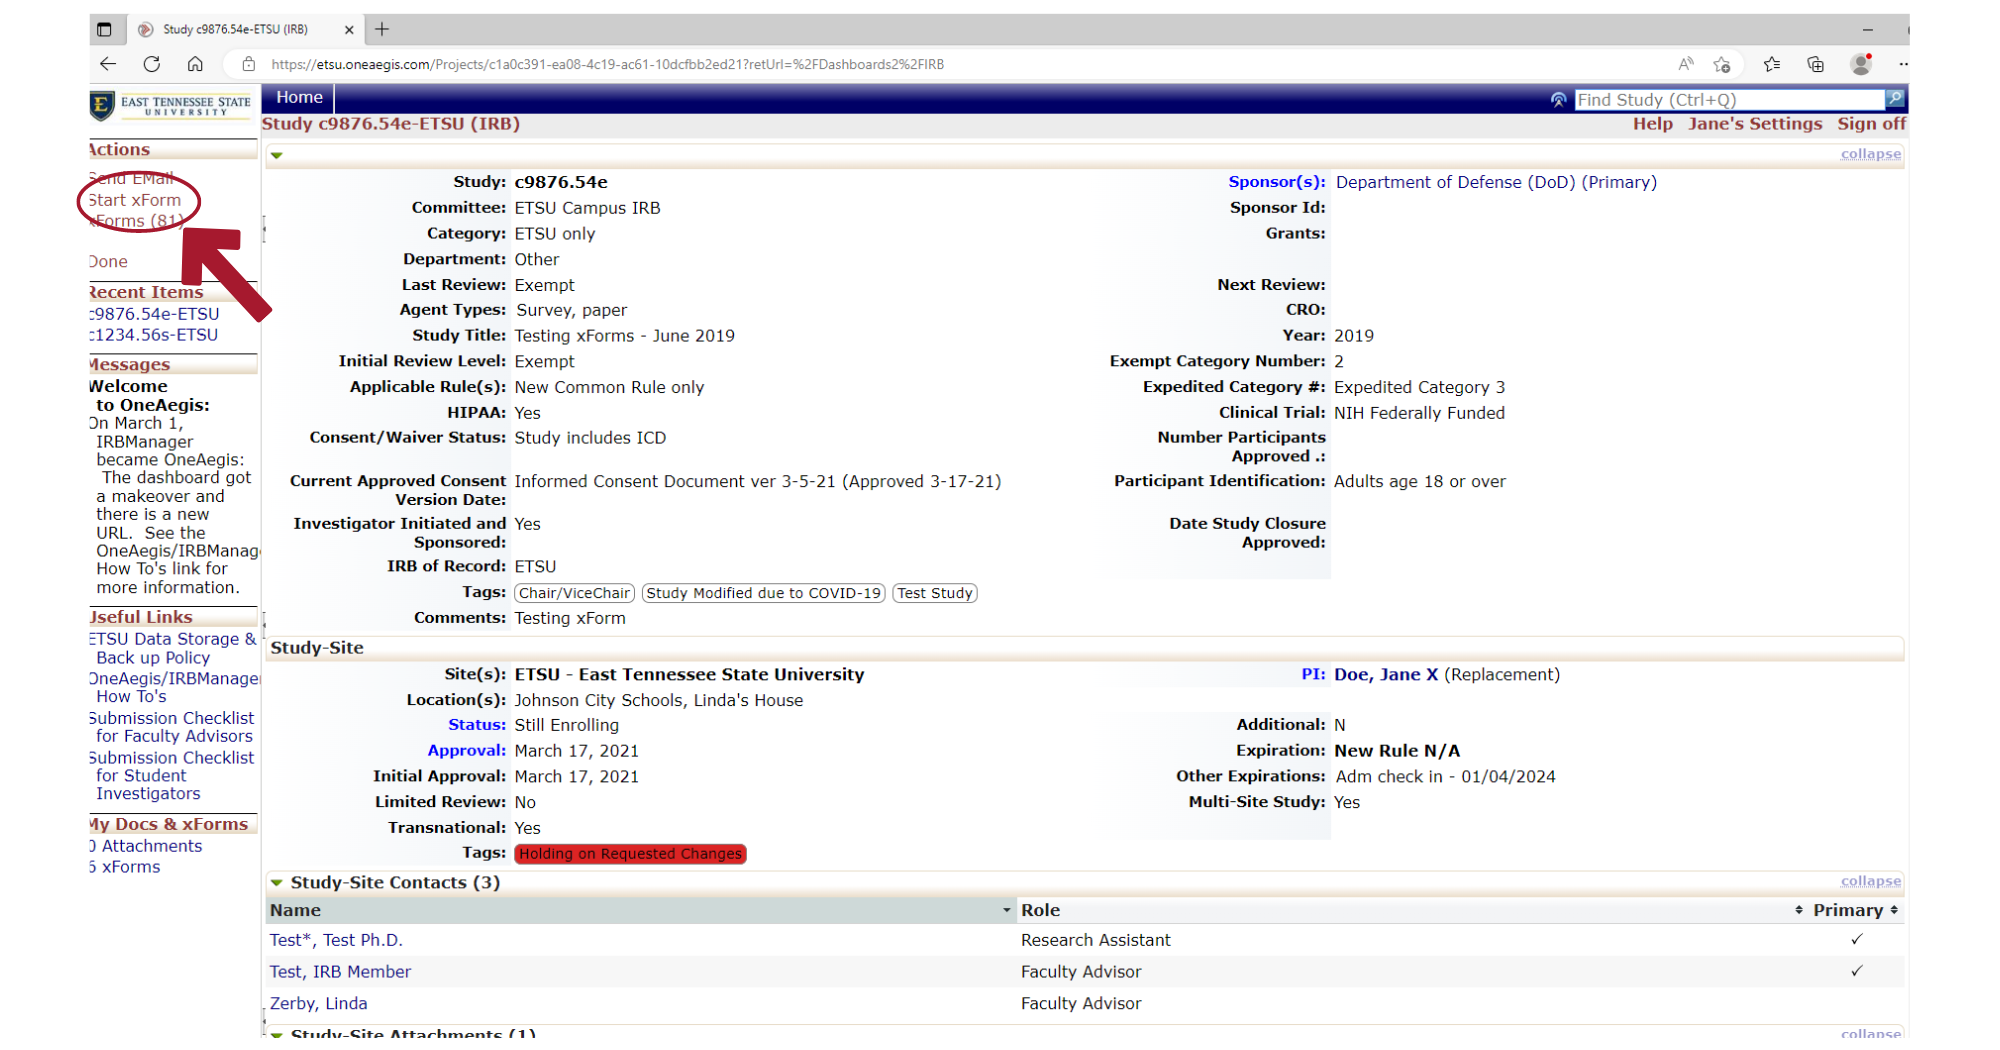
Task: Click the browser profile avatar
Action: tap(1861, 63)
